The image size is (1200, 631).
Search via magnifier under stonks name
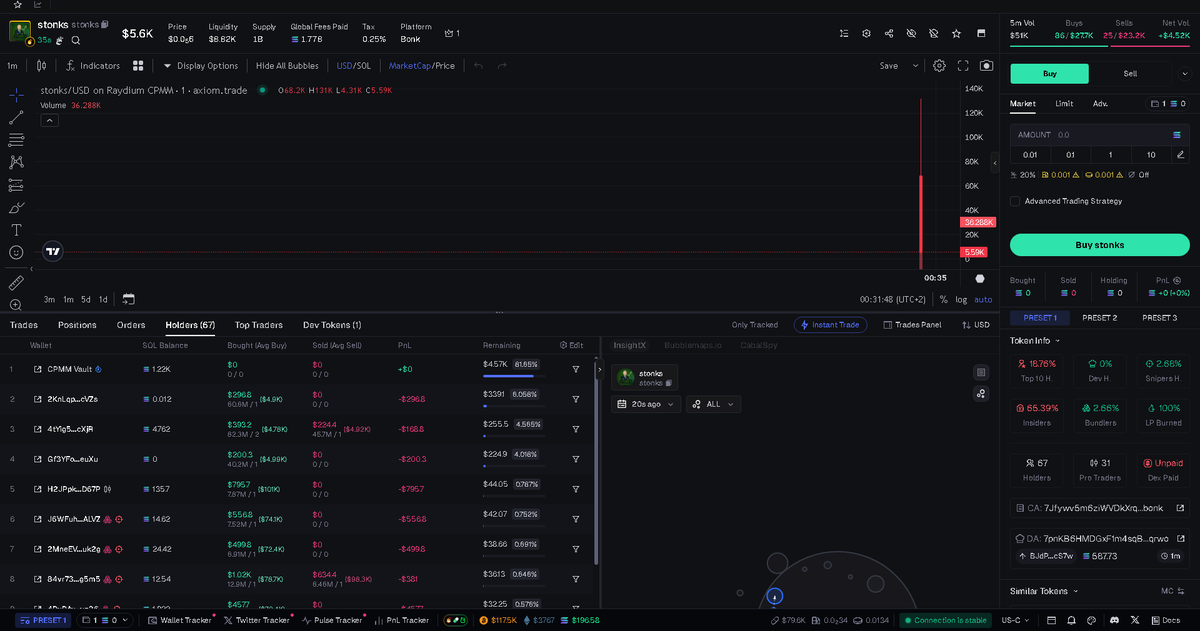tap(75, 40)
